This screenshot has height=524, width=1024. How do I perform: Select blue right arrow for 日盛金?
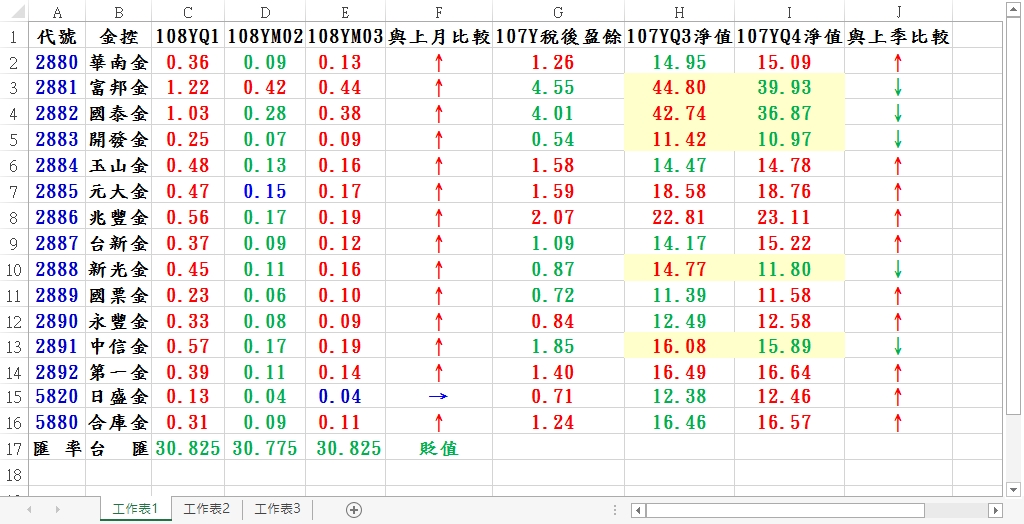coord(439,397)
